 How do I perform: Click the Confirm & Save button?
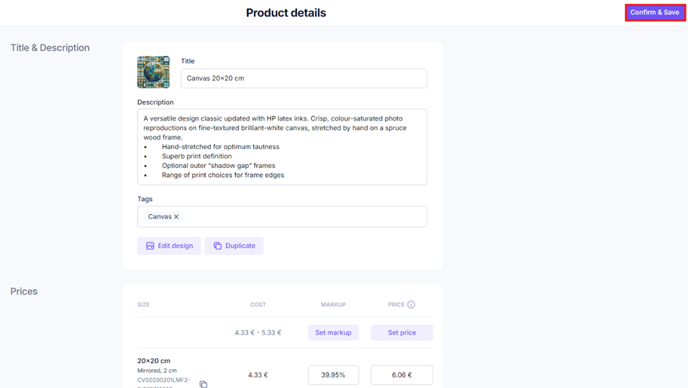click(x=655, y=12)
